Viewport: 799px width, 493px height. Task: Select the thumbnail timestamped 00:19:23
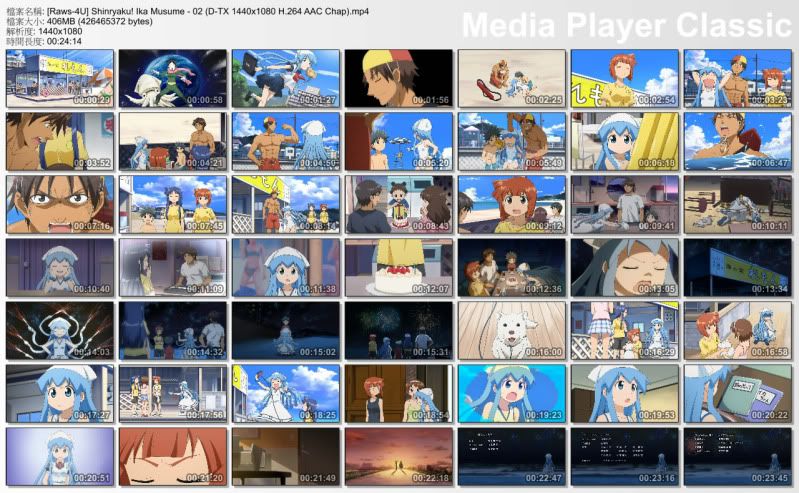512,393
